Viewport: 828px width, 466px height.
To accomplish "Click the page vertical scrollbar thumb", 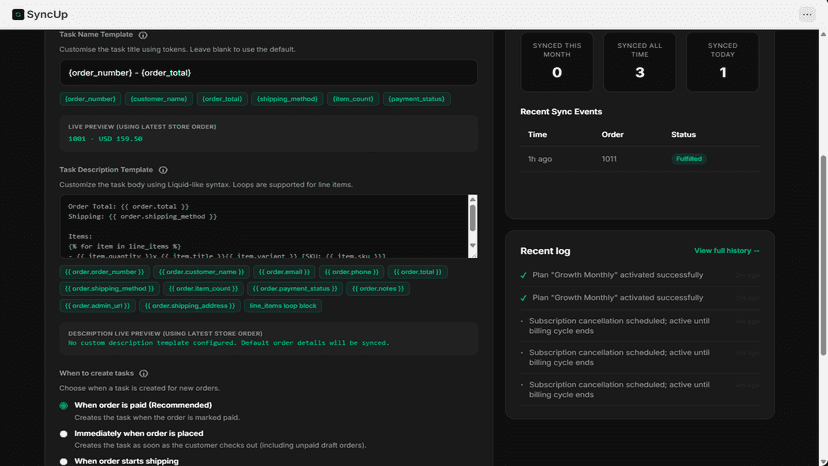I will [823, 255].
